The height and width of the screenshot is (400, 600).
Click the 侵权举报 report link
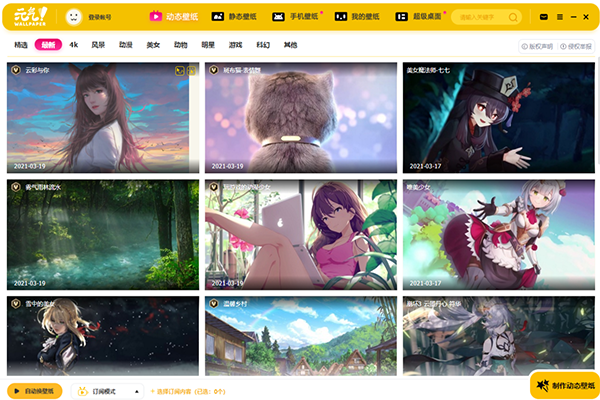click(x=577, y=46)
